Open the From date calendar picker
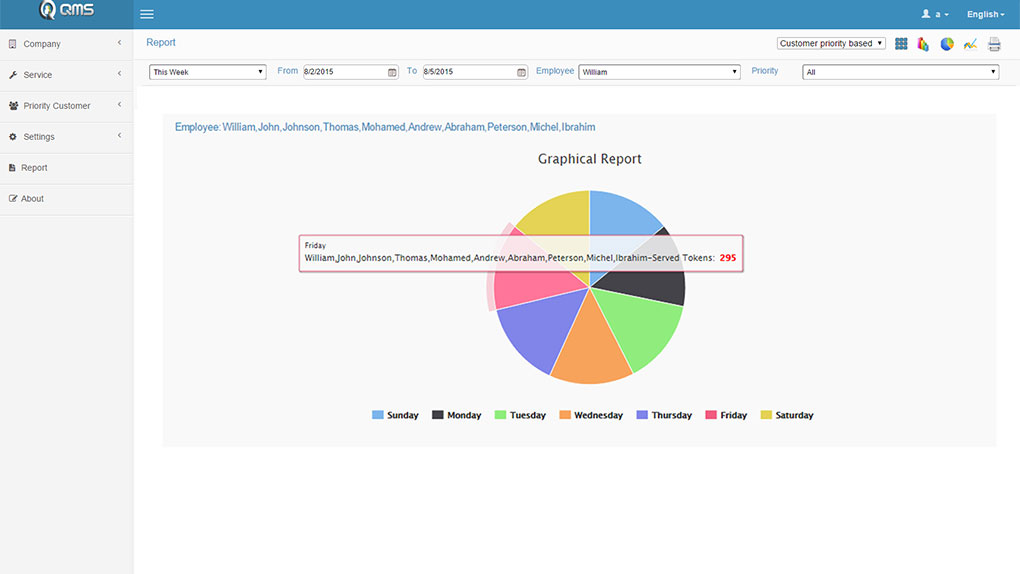The height and width of the screenshot is (574, 1020). click(x=392, y=72)
